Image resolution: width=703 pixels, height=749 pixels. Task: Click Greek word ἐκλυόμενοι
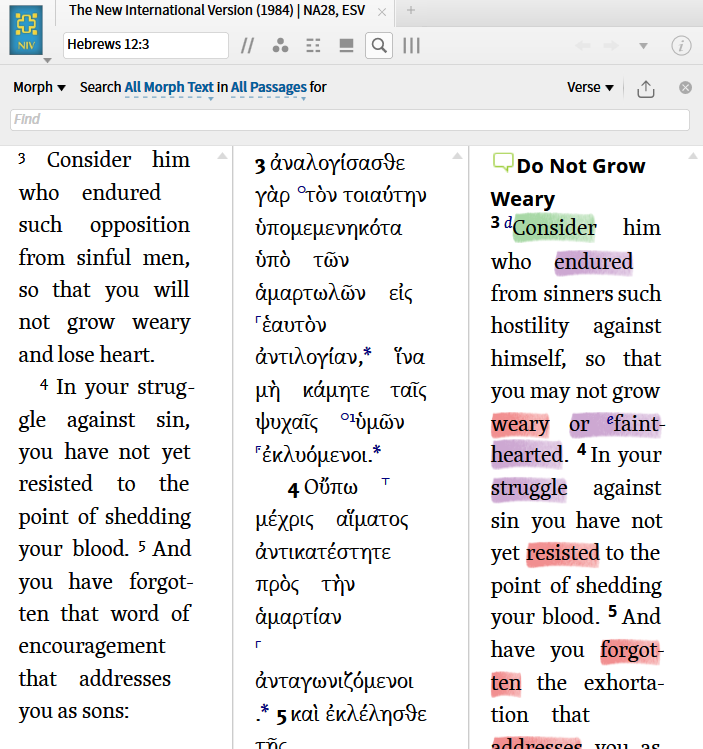[x=317, y=455]
